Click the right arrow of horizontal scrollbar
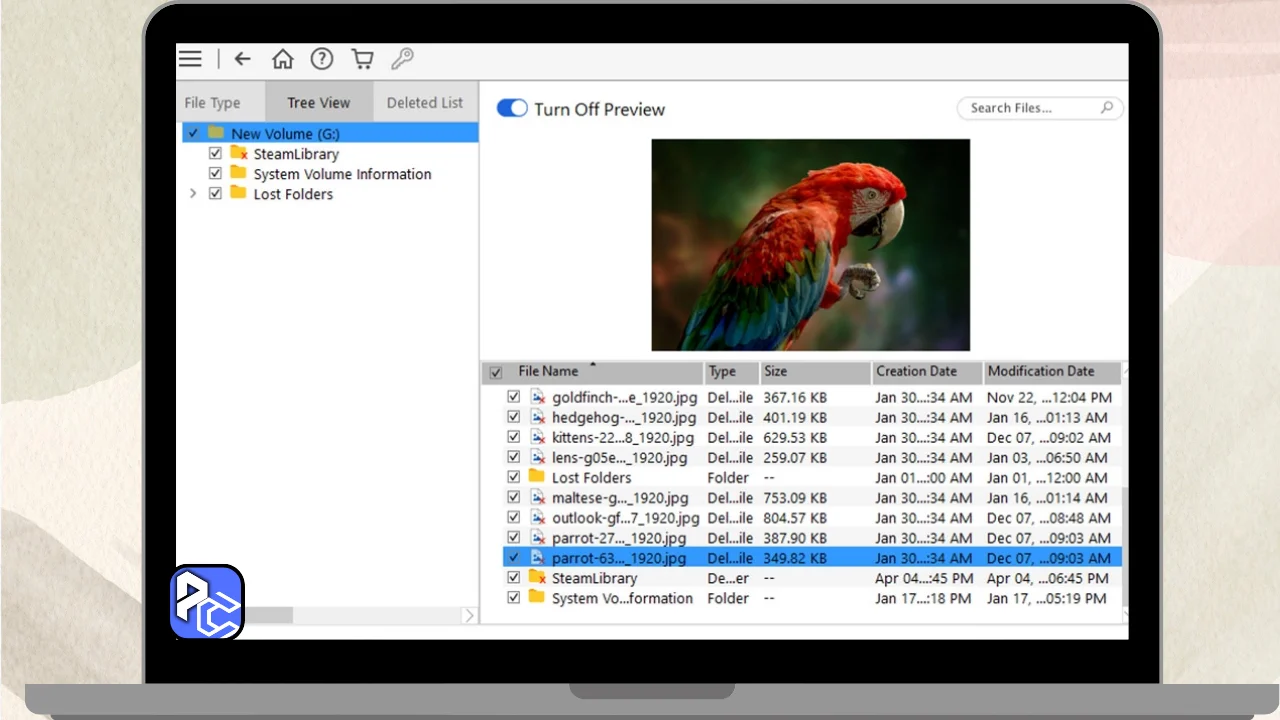This screenshot has width=1280, height=720. [x=469, y=616]
